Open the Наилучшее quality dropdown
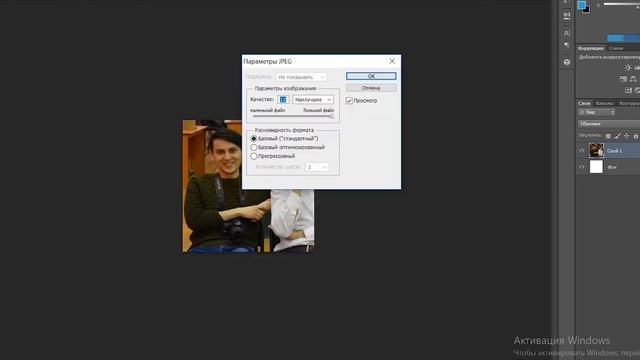The height and width of the screenshot is (360, 640). coord(313,100)
